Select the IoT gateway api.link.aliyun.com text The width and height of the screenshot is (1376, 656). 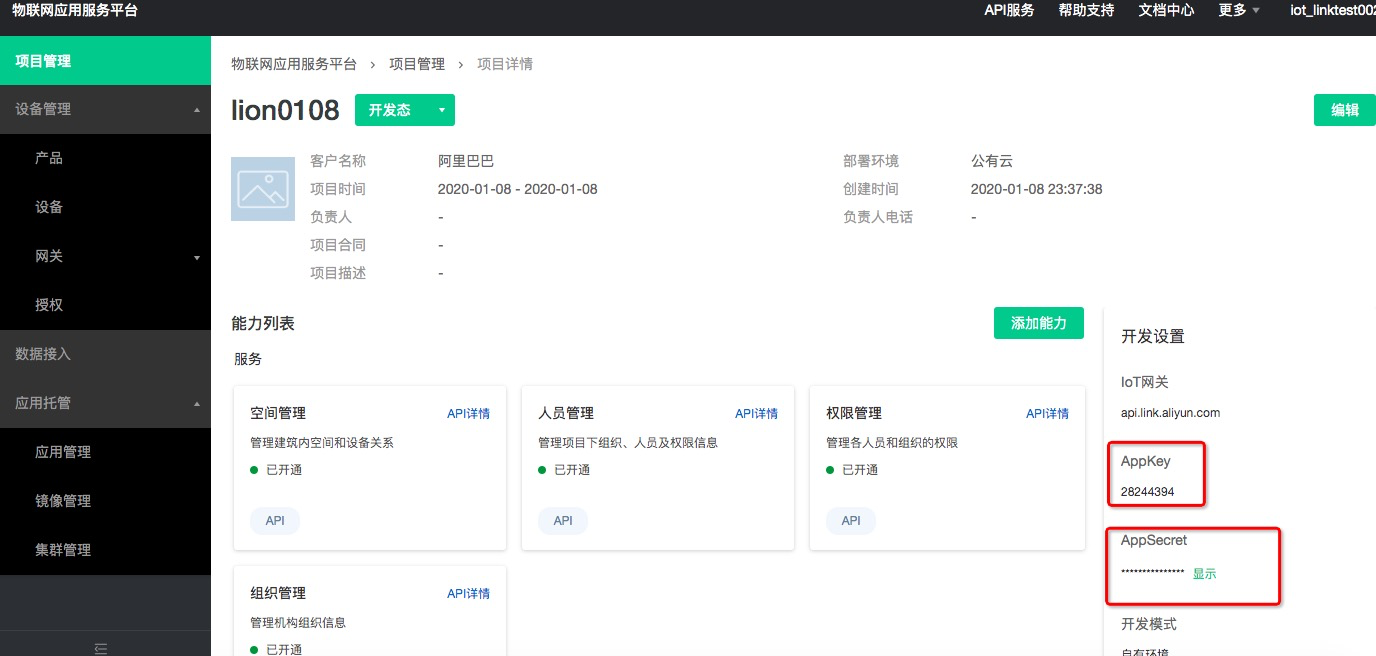[x=1170, y=413]
